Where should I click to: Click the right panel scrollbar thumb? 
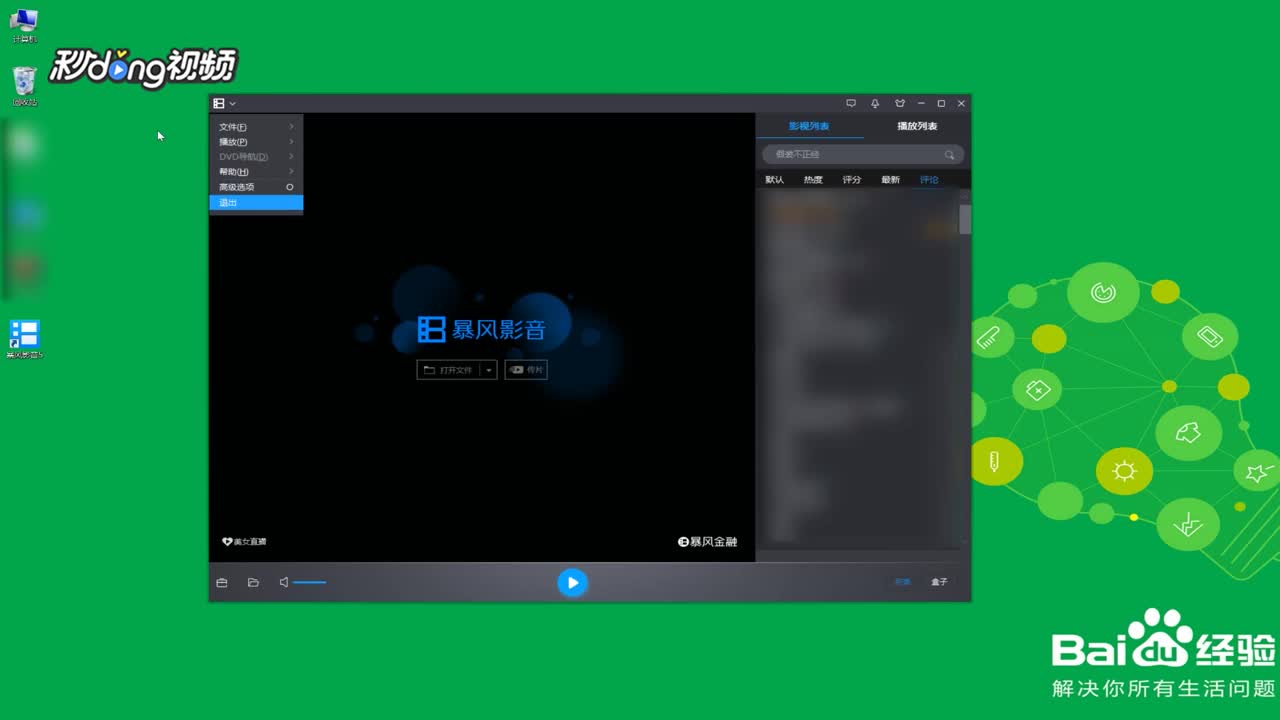[965, 219]
